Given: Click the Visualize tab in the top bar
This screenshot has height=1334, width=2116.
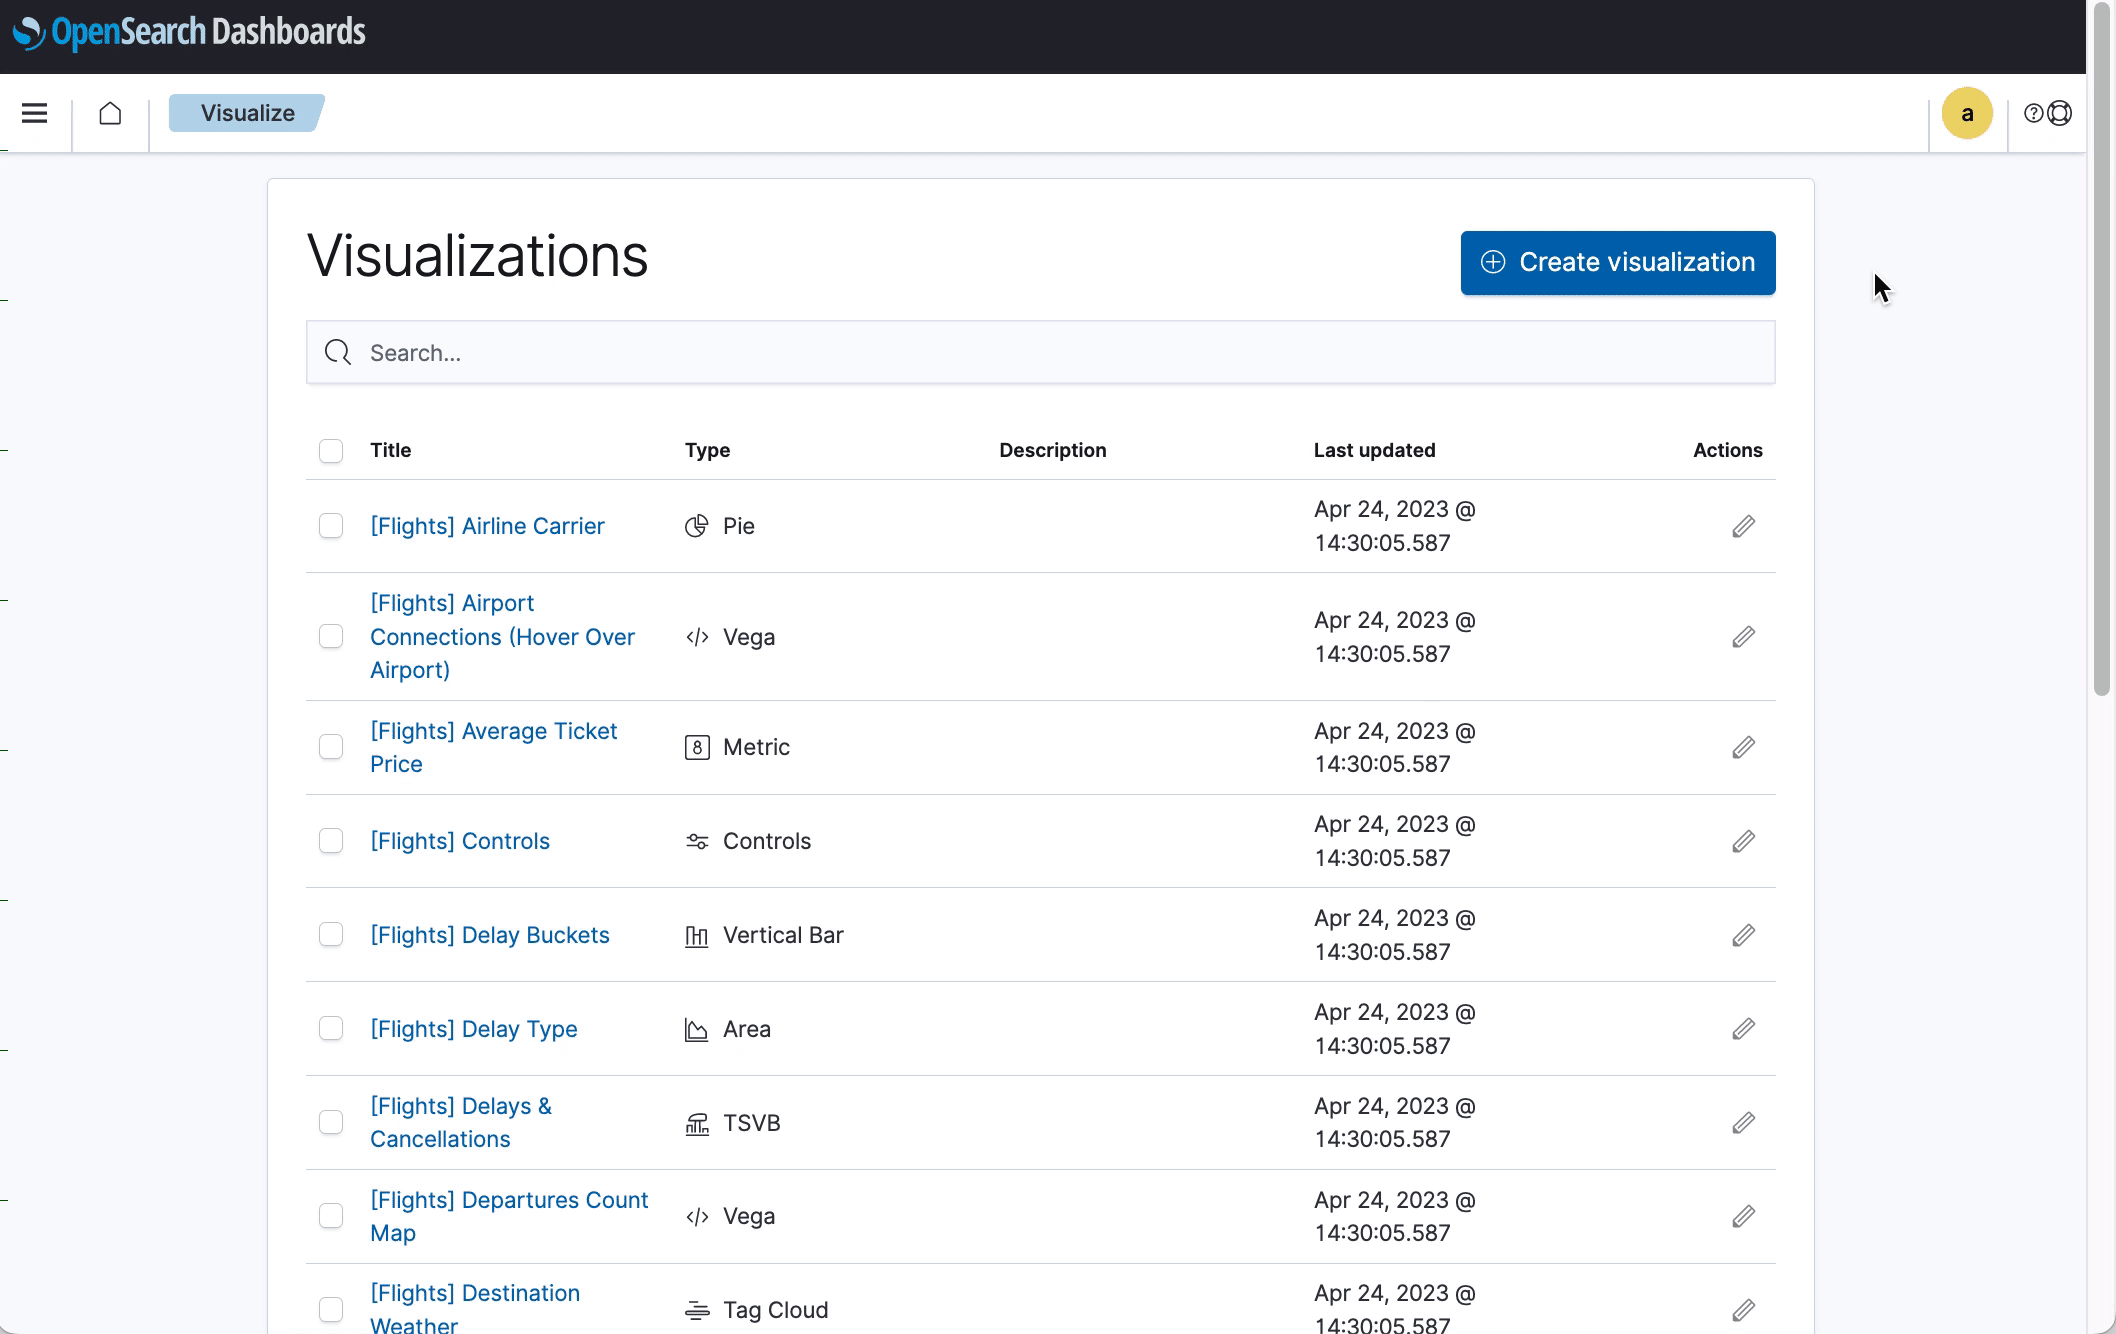Looking at the screenshot, I should pyautogui.click(x=247, y=112).
